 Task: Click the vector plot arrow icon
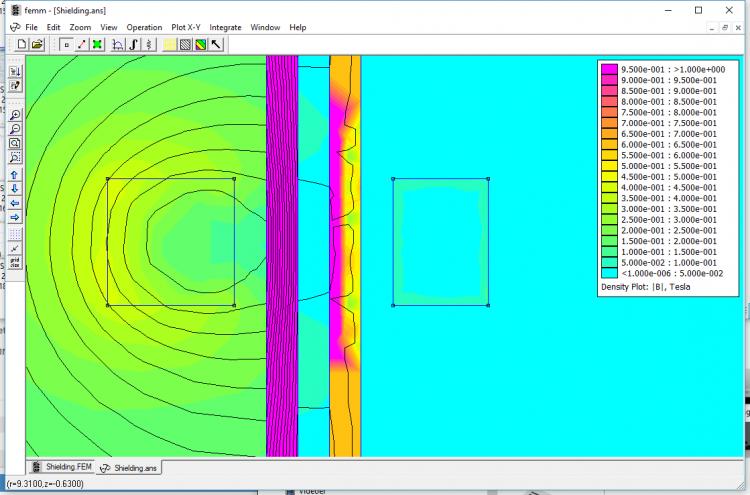click(216, 45)
